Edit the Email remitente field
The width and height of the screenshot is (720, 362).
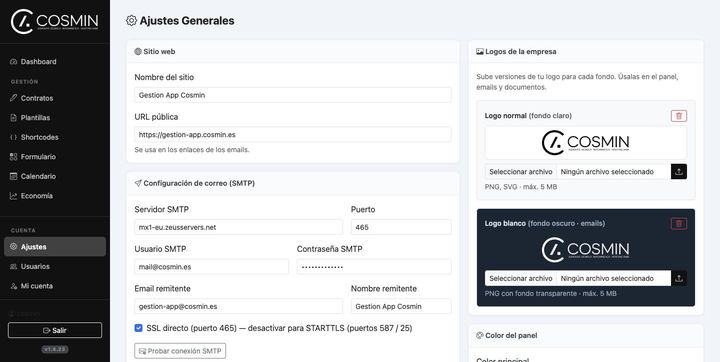[x=238, y=306]
